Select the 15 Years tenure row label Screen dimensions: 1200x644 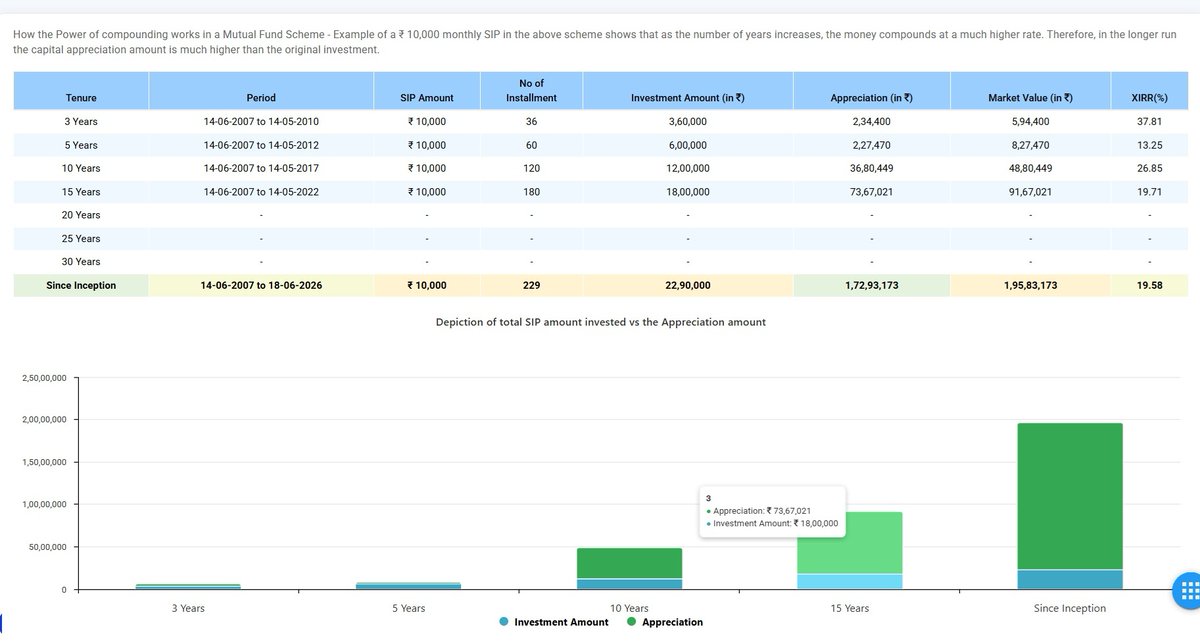[x=81, y=191]
